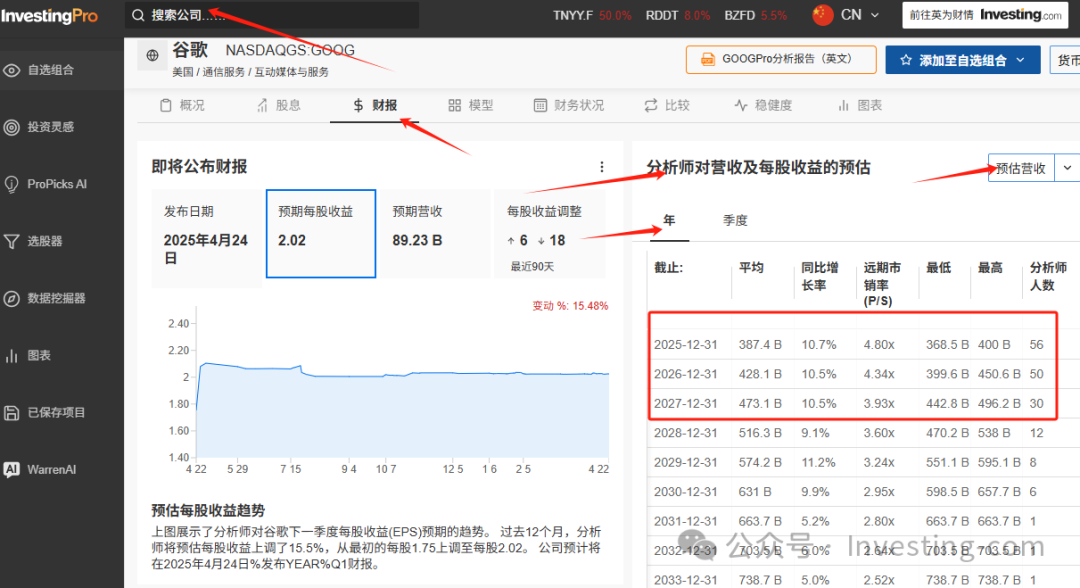Select the 比较 tab
The image size is (1080, 588).
(667, 105)
